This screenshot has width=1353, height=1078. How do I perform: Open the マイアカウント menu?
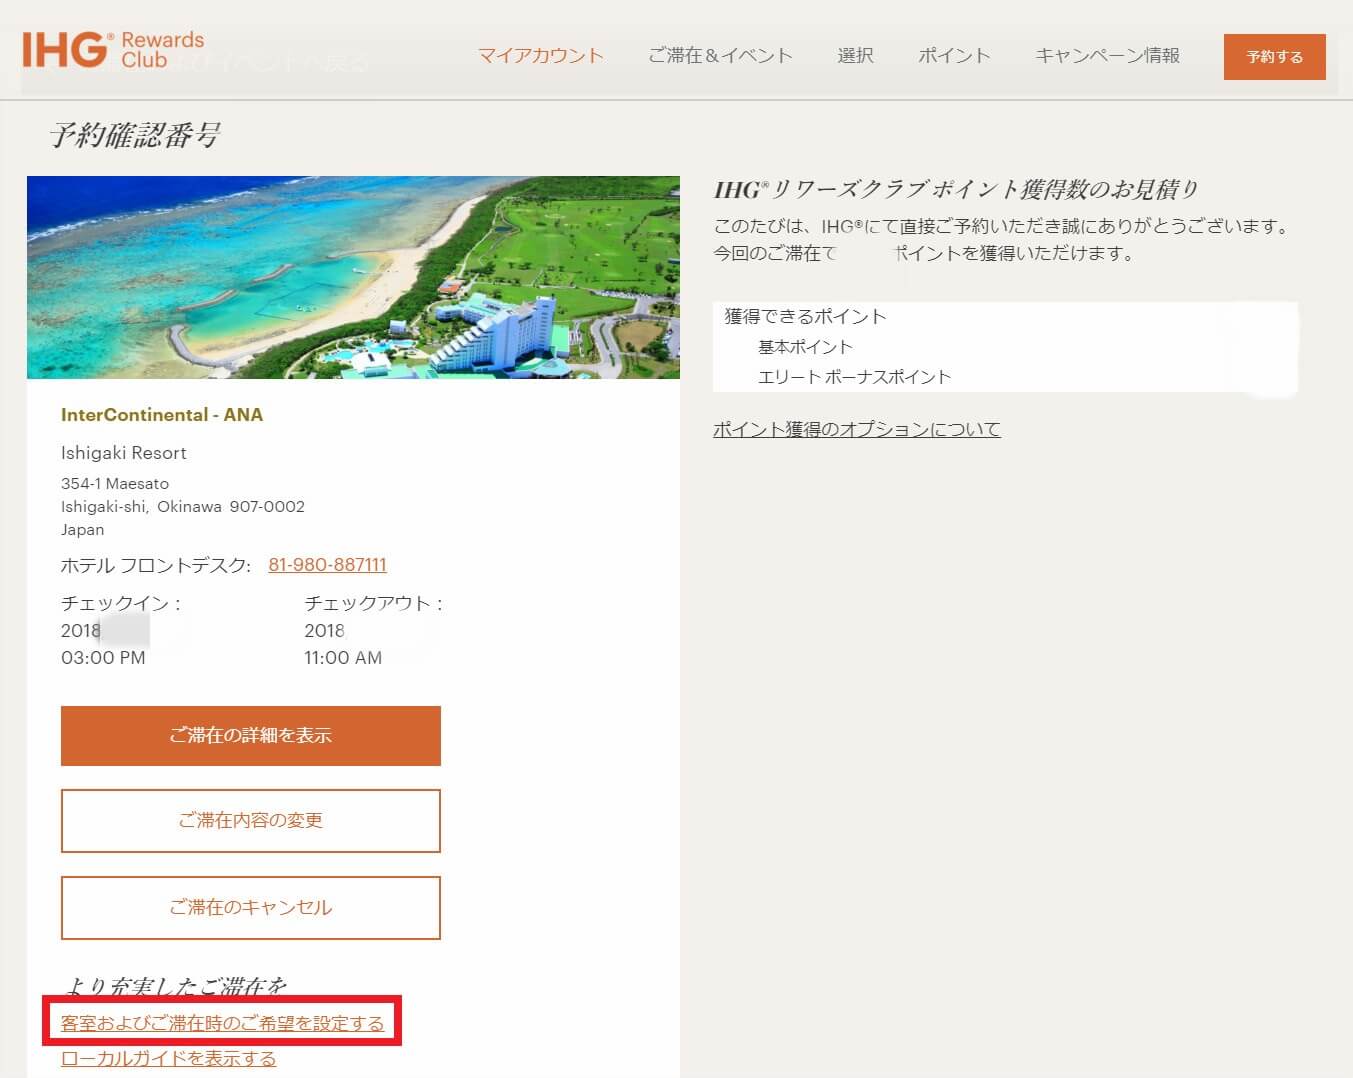point(540,56)
